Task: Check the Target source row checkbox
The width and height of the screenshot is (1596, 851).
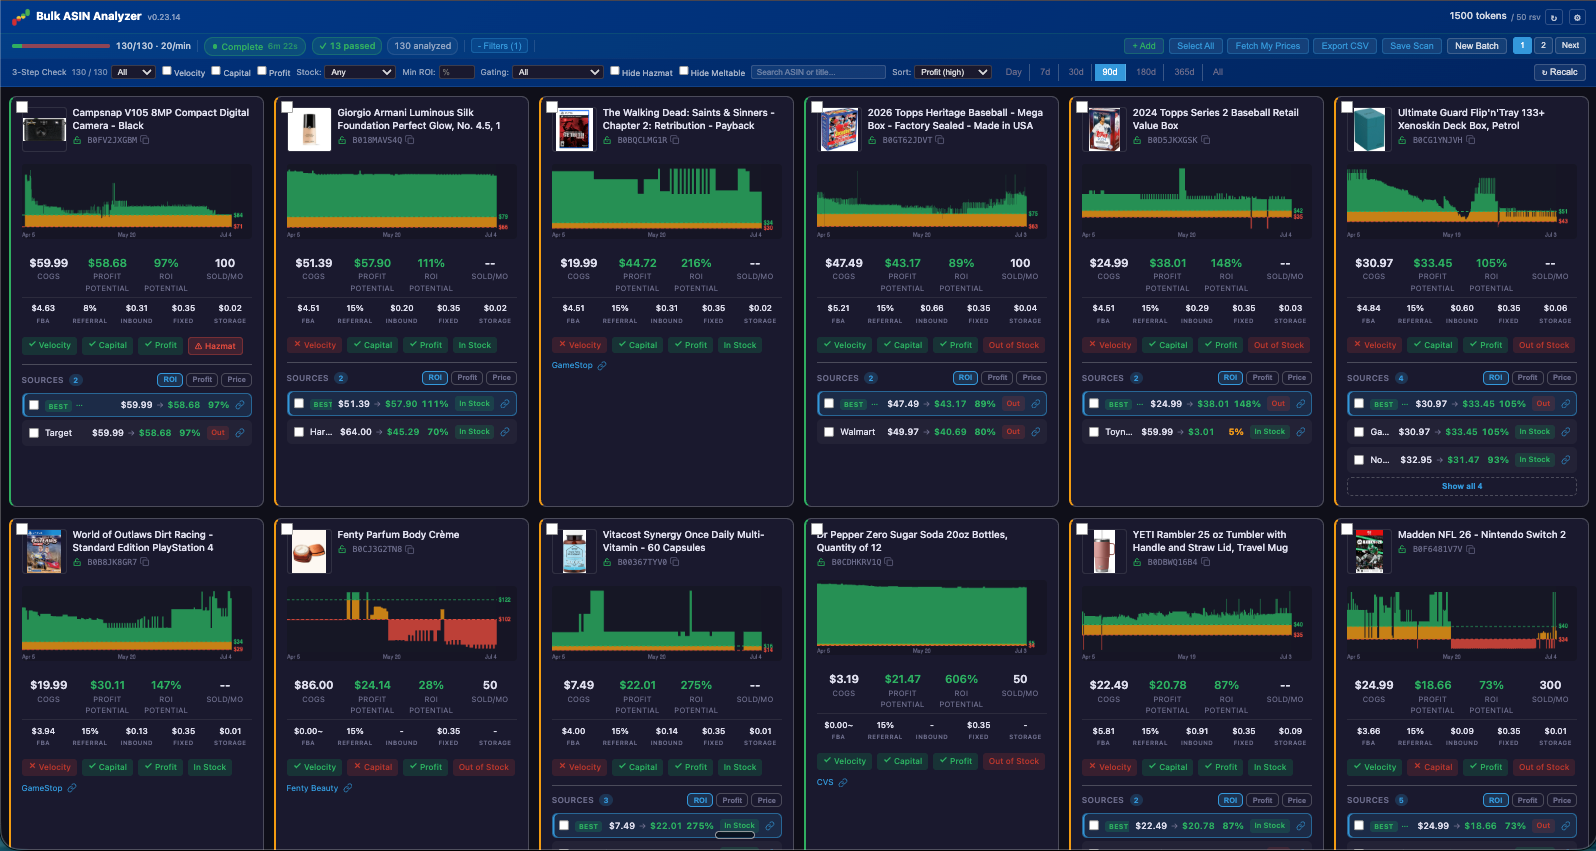Action: (34, 433)
